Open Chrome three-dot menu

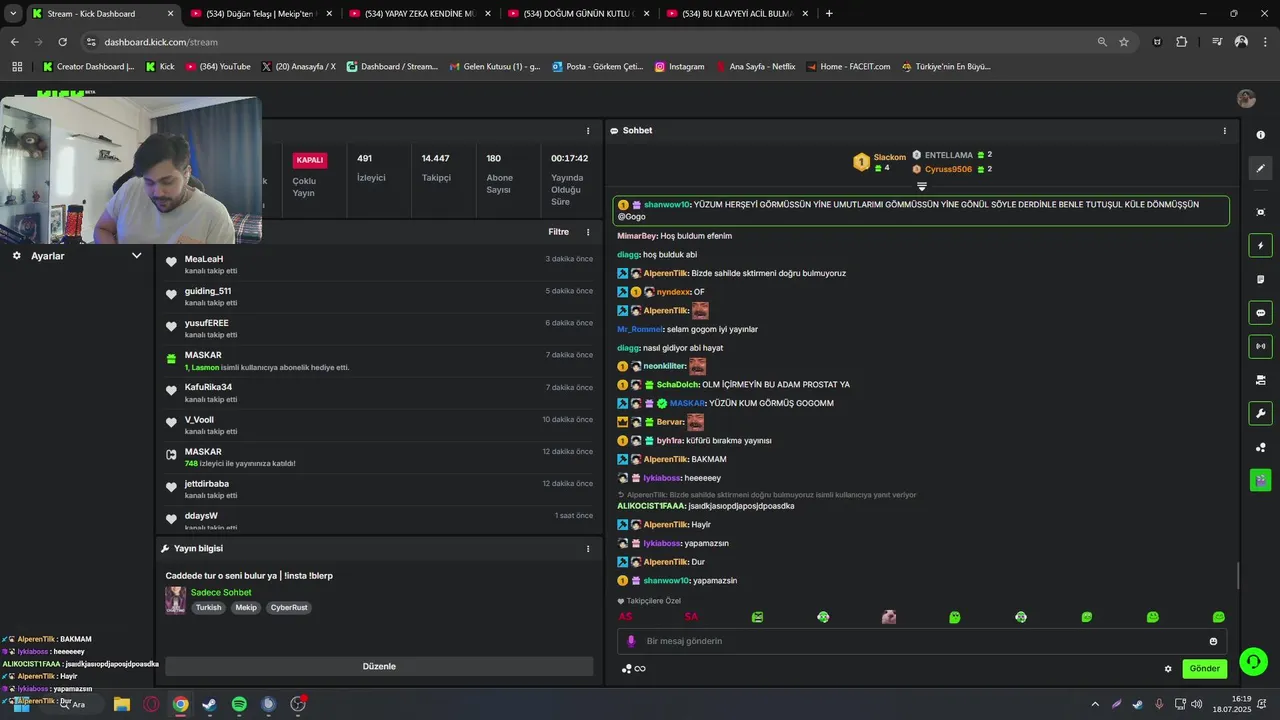click(x=1264, y=42)
